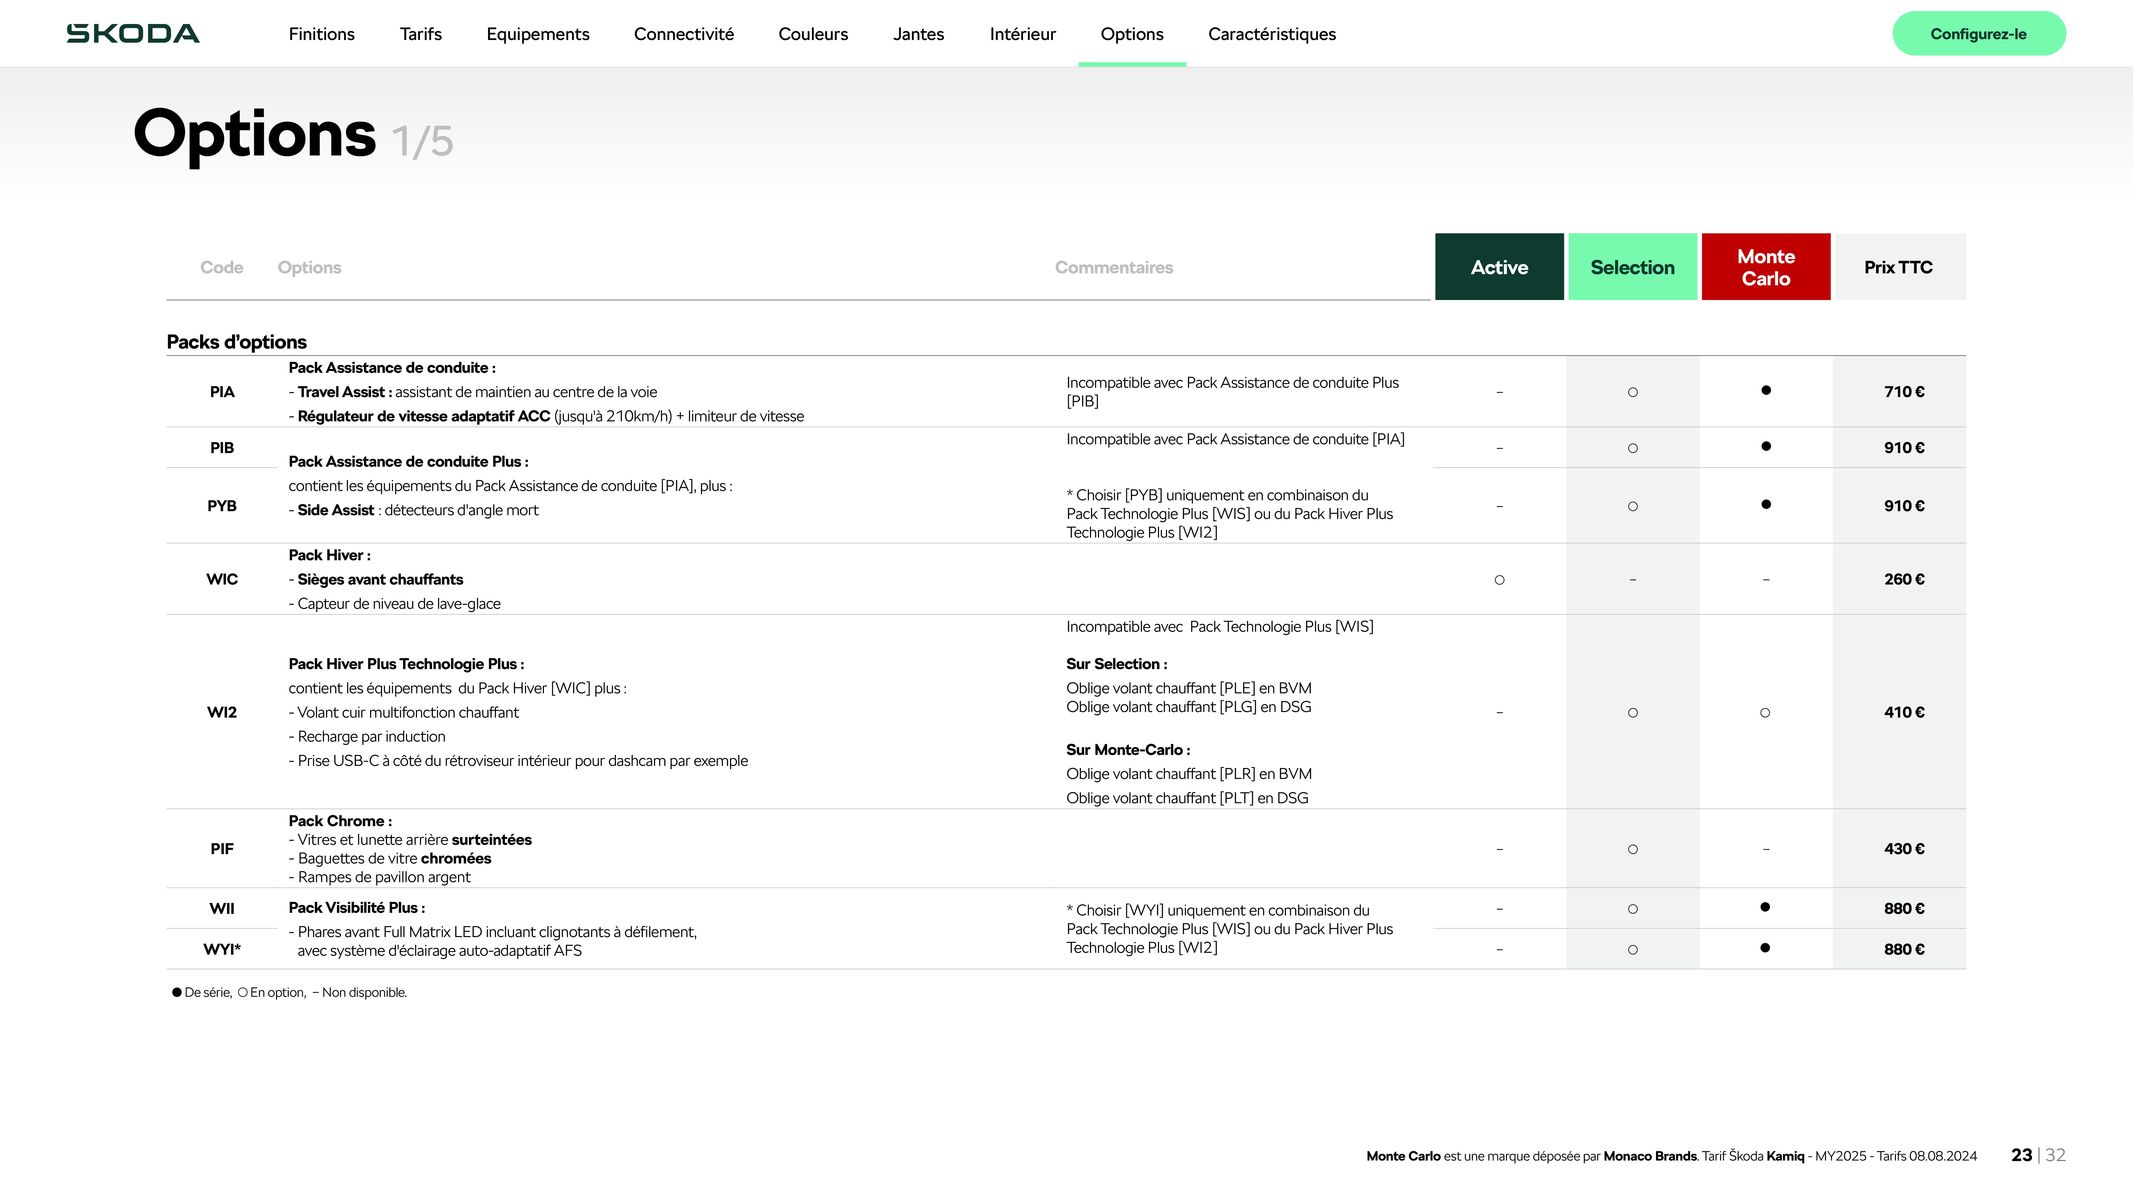Click the Caractéristiques navigation link

coord(1272,34)
